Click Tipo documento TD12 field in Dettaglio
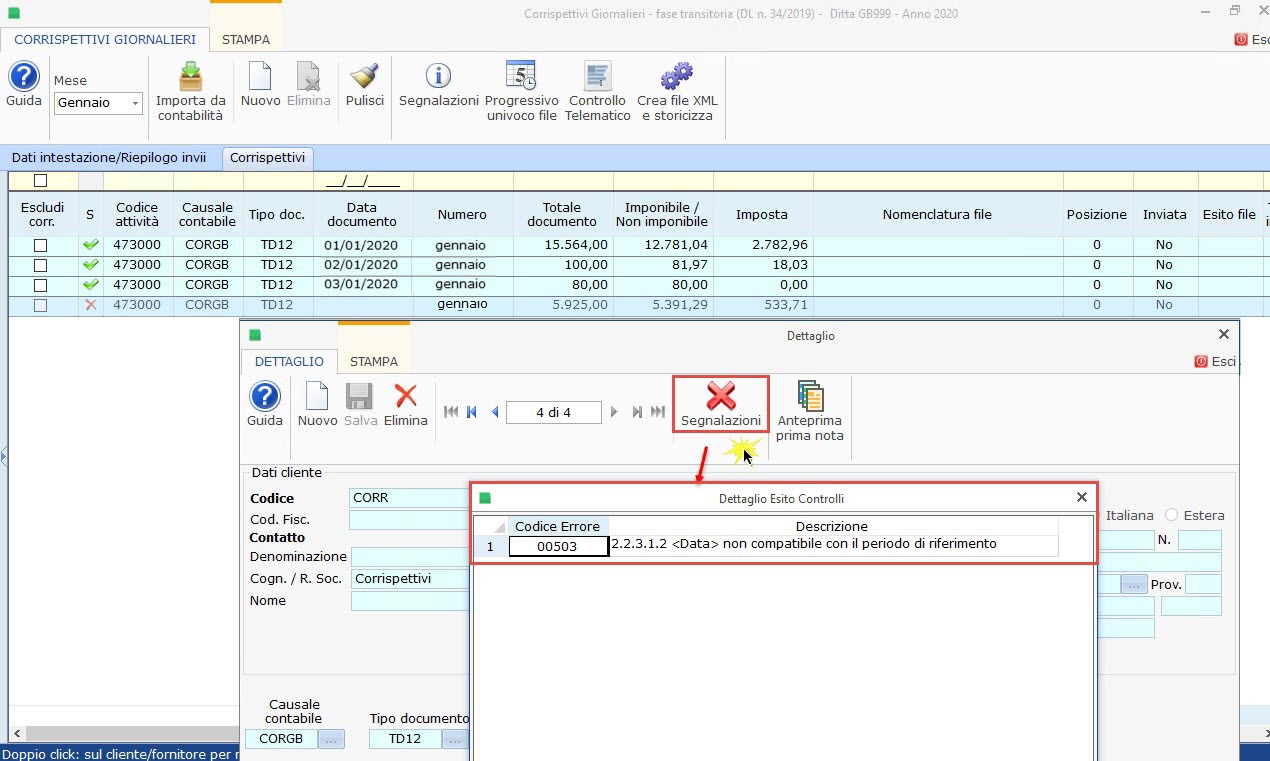The image size is (1270, 761). [x=405, y=739]
